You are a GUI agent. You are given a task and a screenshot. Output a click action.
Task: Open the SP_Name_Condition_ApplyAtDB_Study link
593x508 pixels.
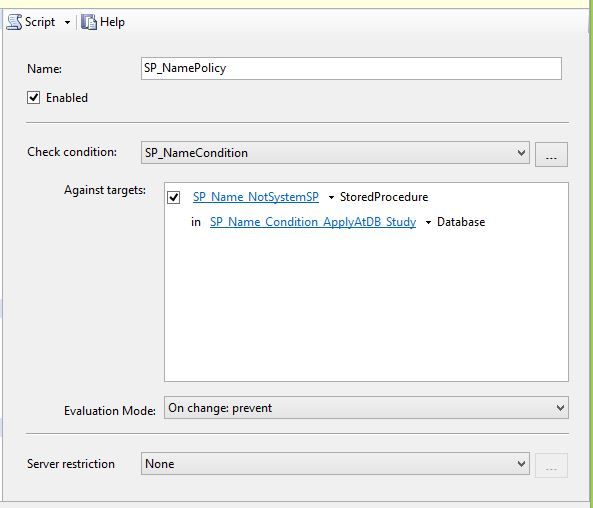[313, 222]
